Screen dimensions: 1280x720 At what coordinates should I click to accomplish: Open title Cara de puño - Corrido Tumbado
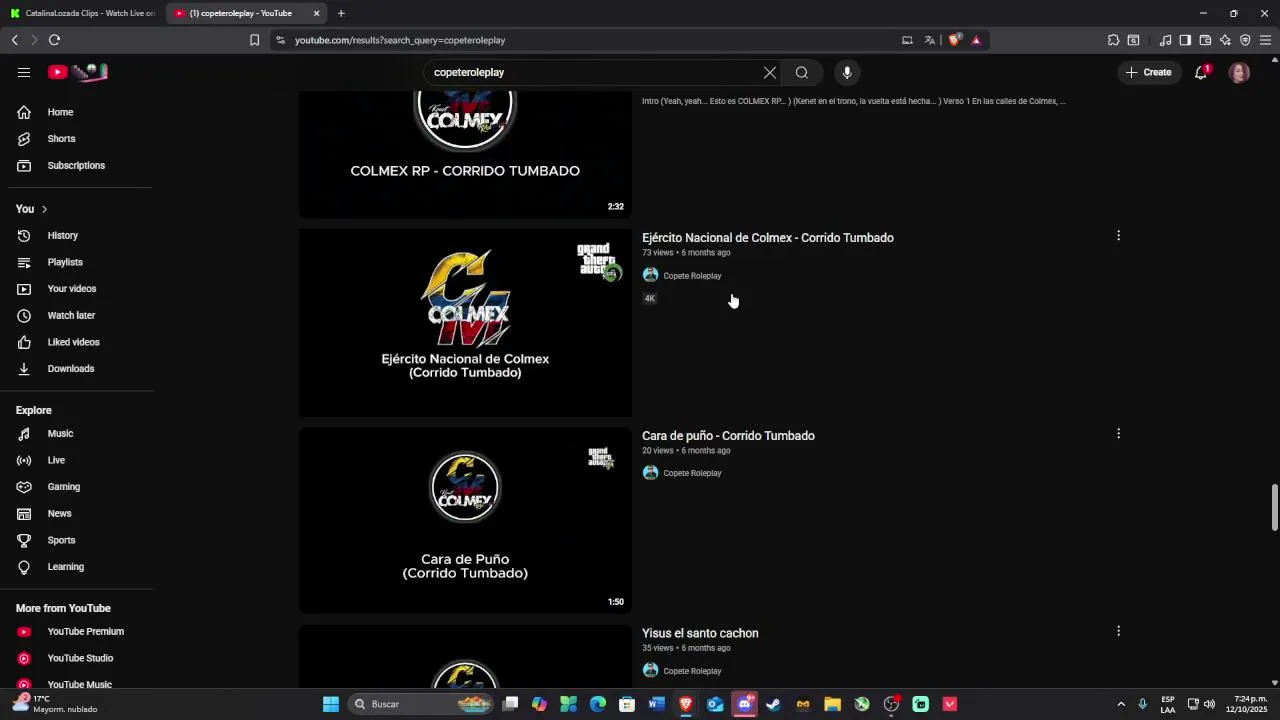tap(728, 436)
